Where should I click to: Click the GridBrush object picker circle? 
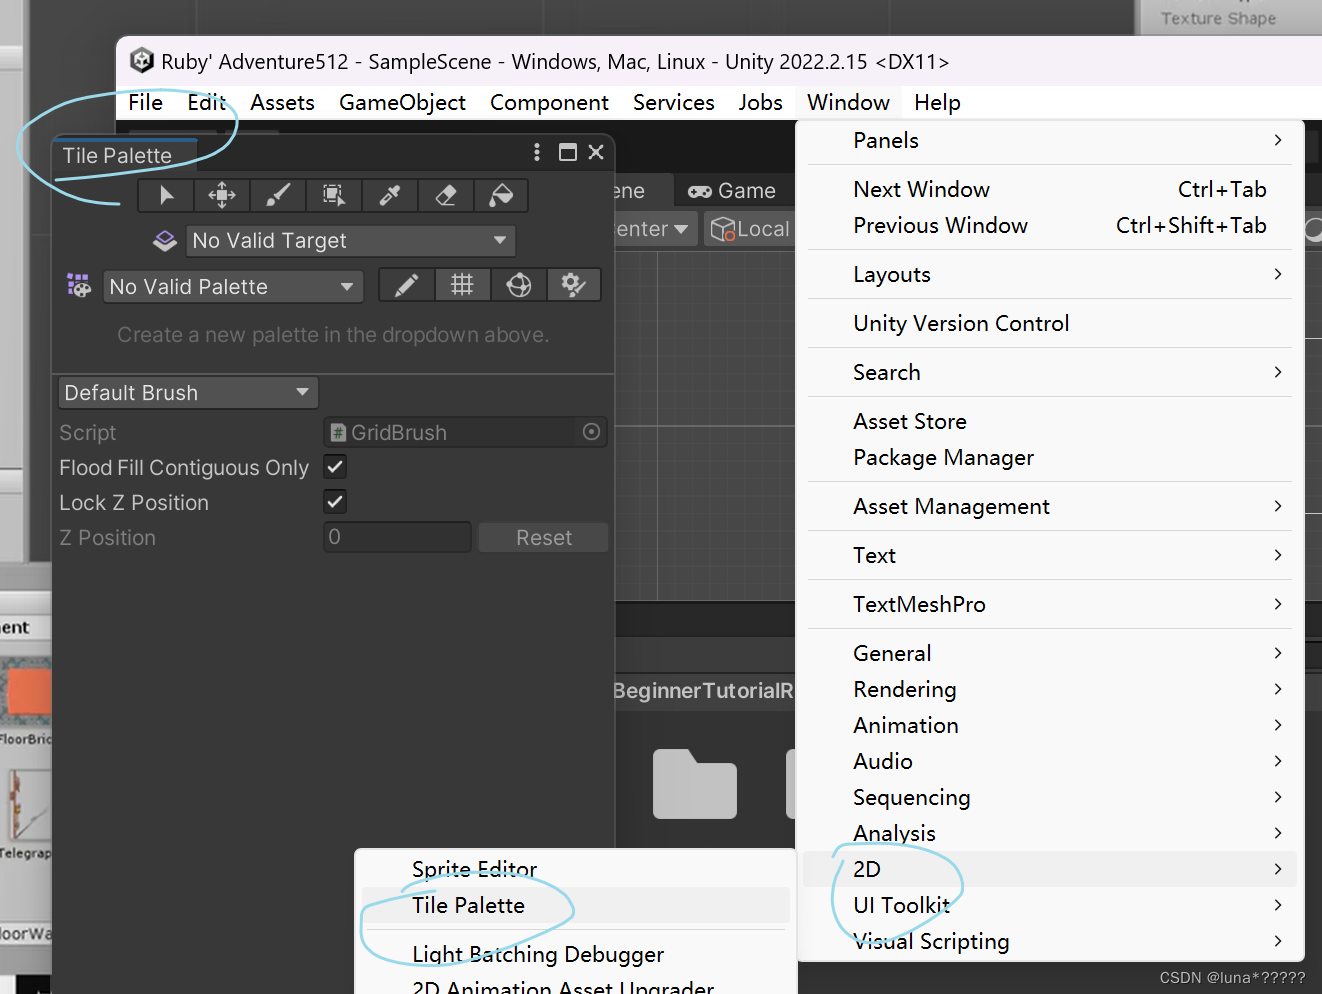click(591, 432)
